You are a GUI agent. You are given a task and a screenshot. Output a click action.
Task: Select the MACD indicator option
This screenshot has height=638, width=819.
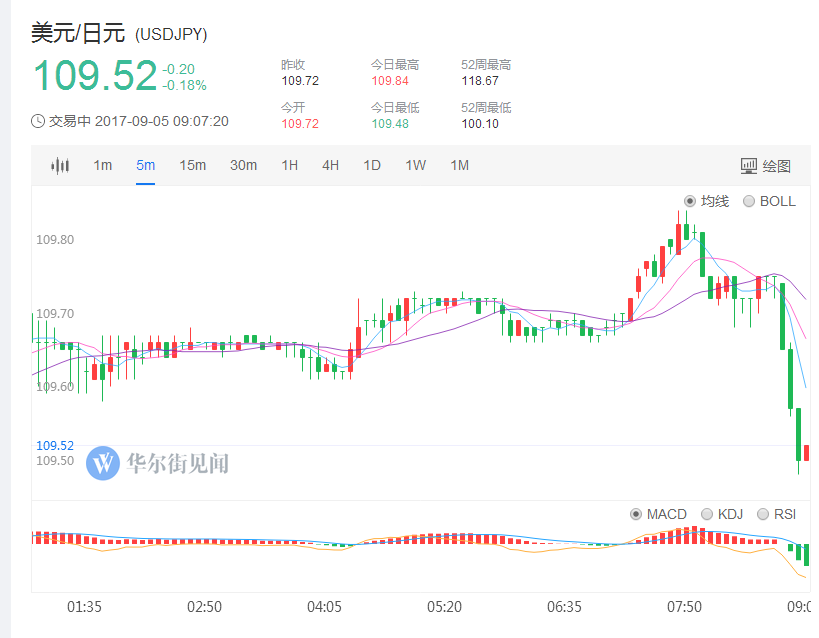click(x=636, y=514)
